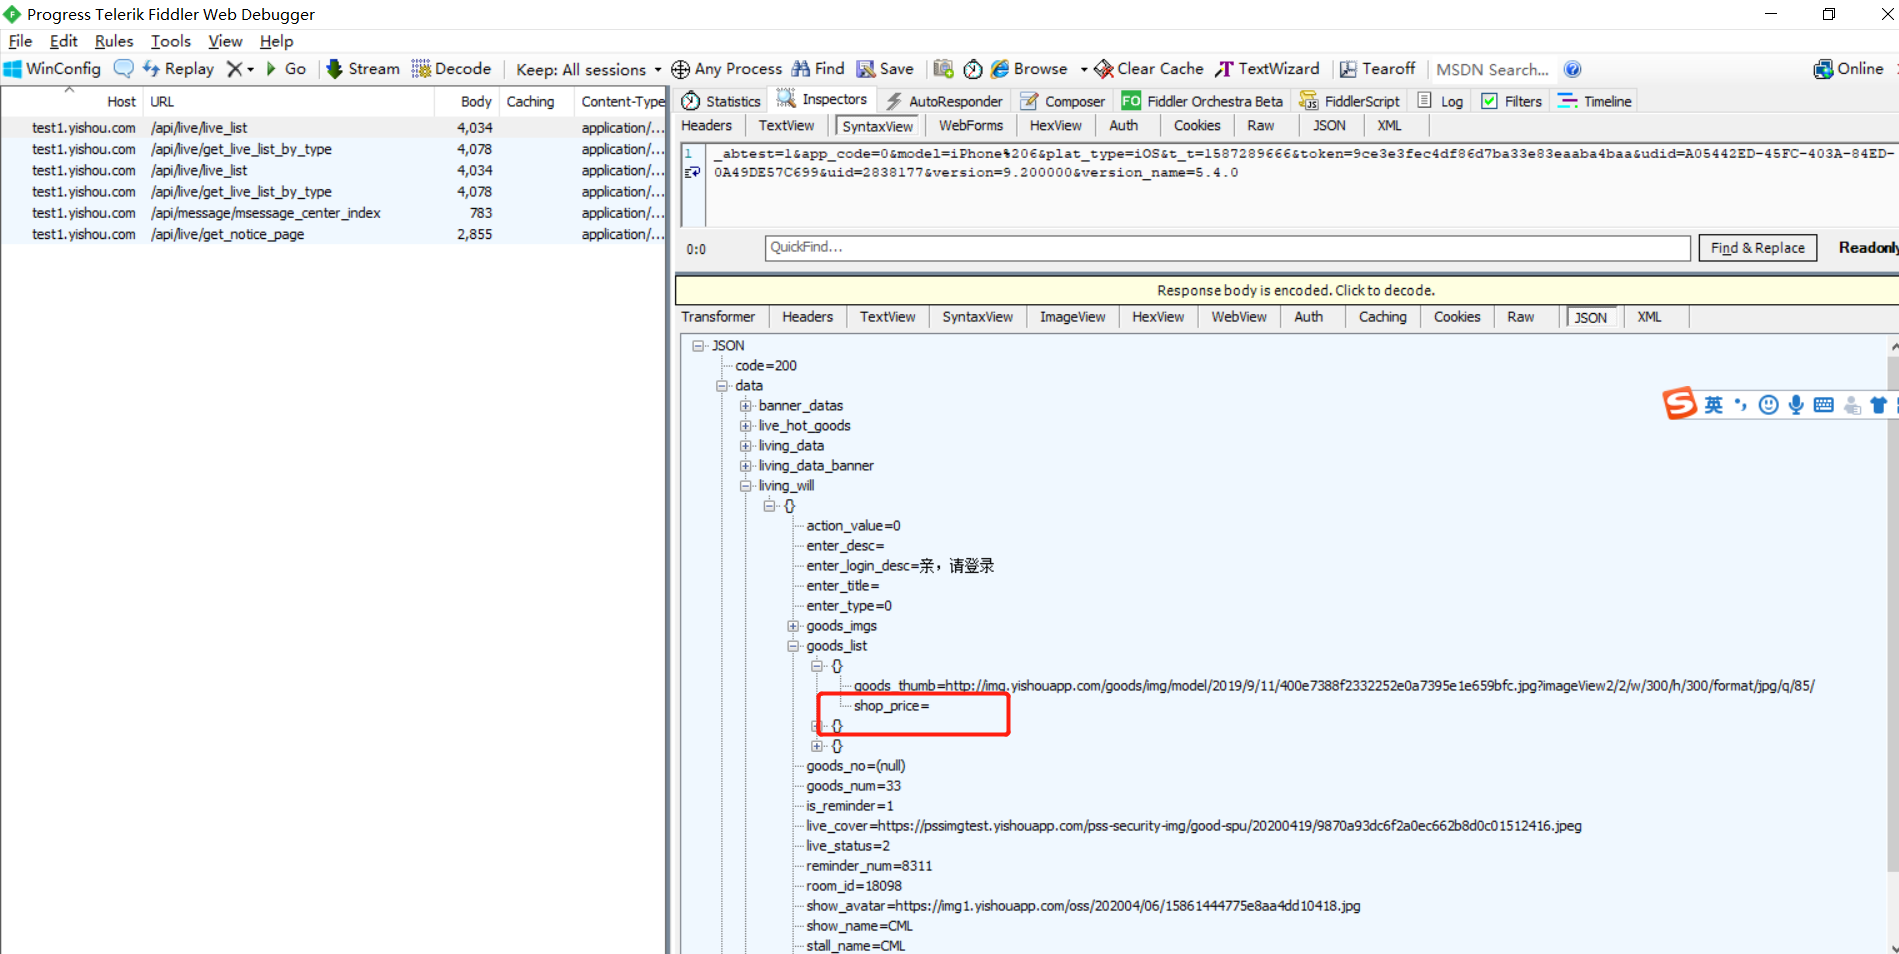
Task: Select response ImageView tab
Action: [1072, 317]
